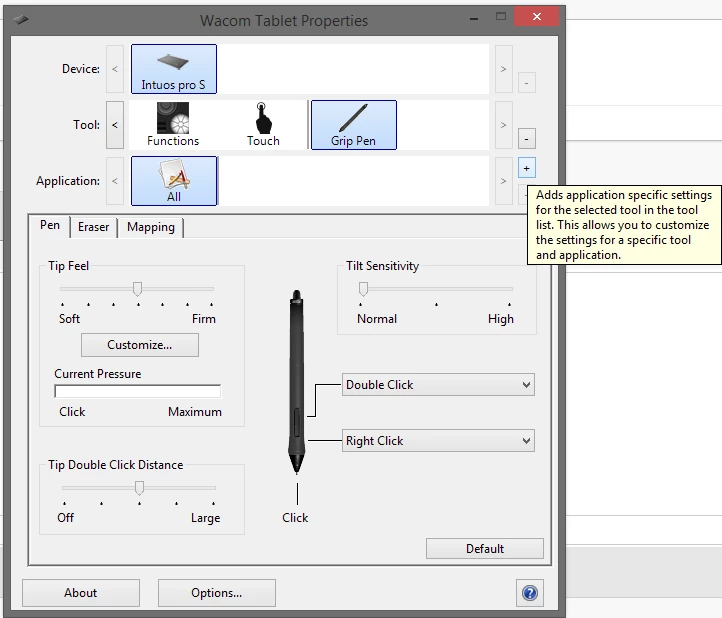
Task: Click the Normal tilt sensitivity label
Action: click(377, 319)
